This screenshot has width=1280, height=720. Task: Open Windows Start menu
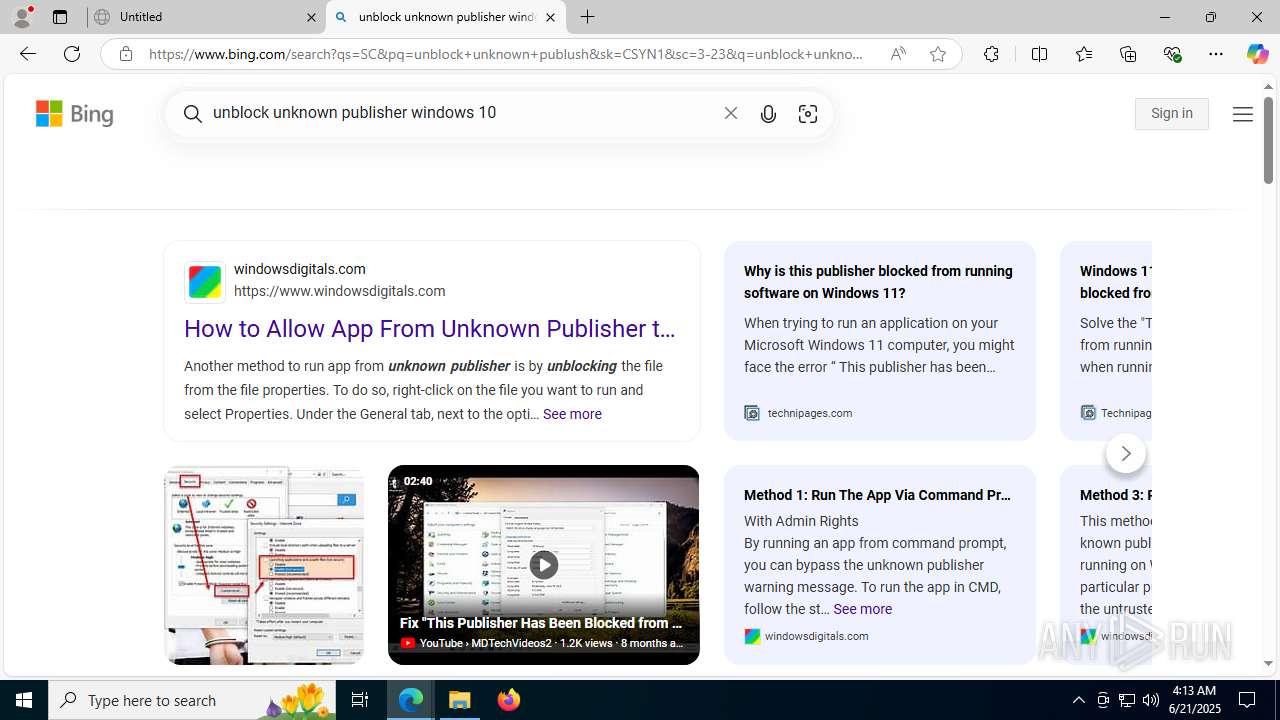point(24,700)
